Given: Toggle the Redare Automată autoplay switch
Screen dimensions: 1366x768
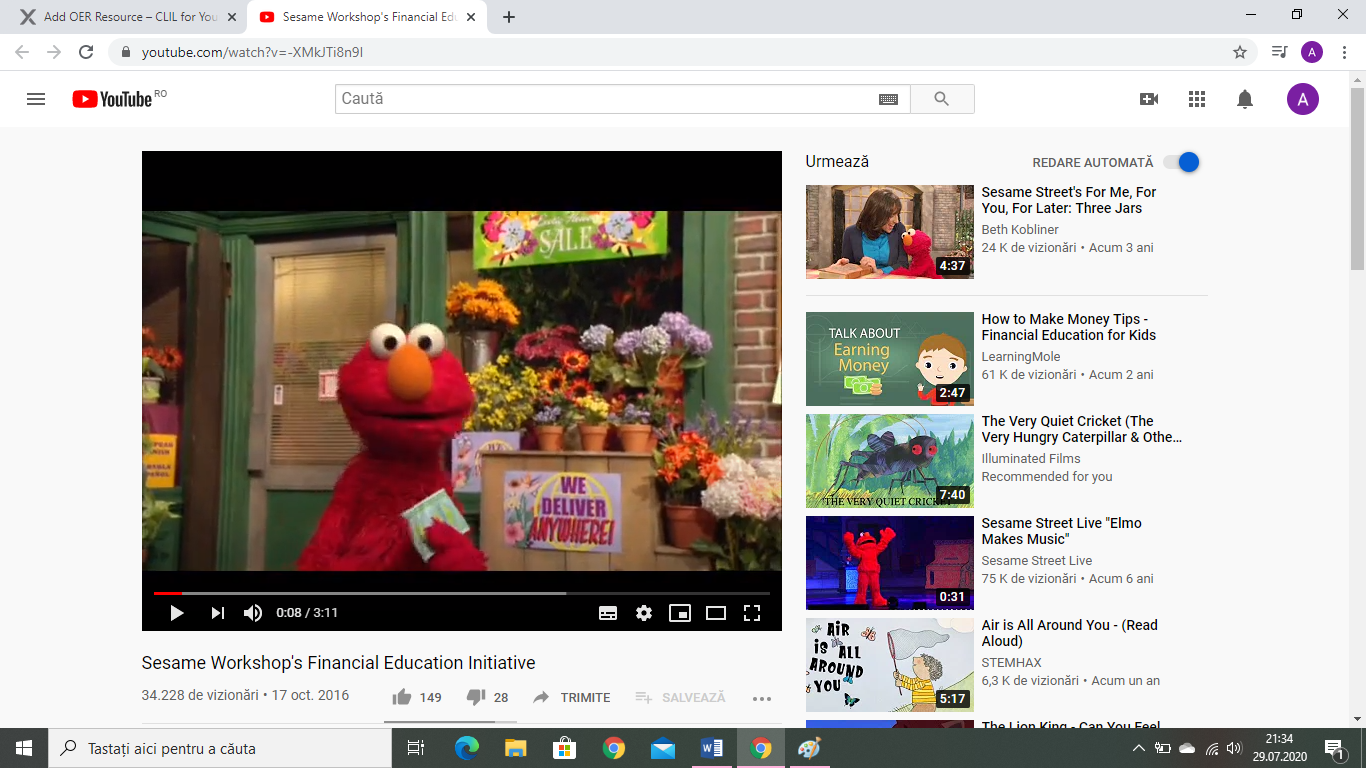Looking at the screenshot, I should coord(1181,162).
